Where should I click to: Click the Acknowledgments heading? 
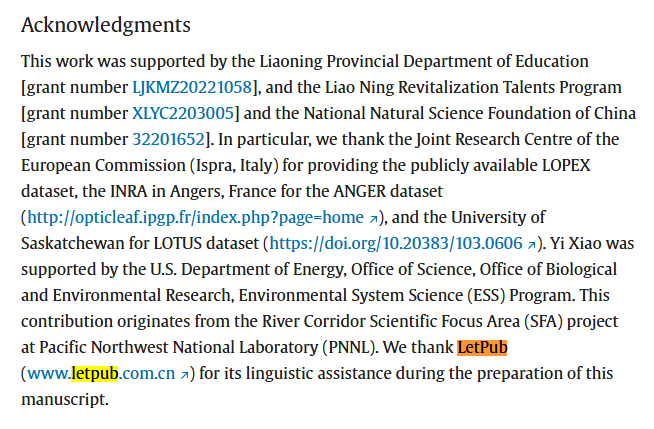click(105, 24)
